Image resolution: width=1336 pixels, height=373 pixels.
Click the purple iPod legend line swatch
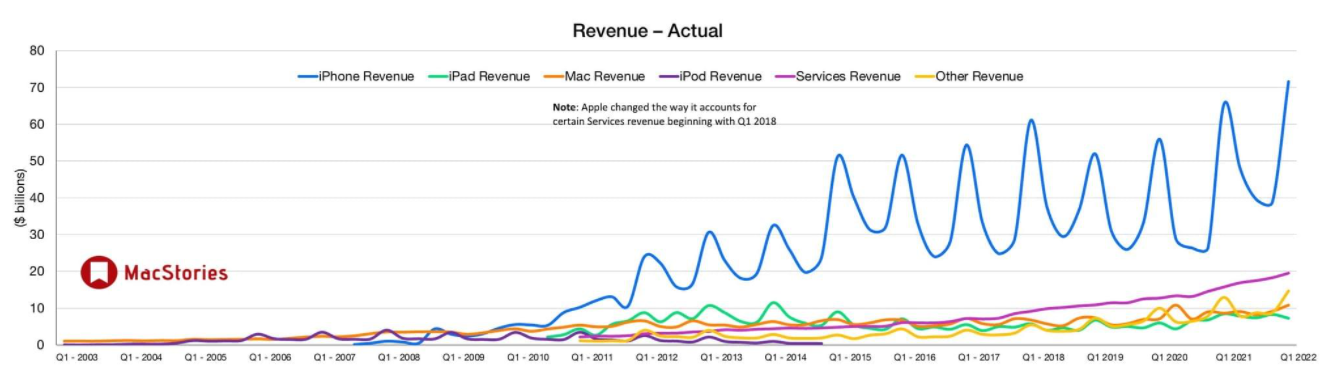pos(668,77)
